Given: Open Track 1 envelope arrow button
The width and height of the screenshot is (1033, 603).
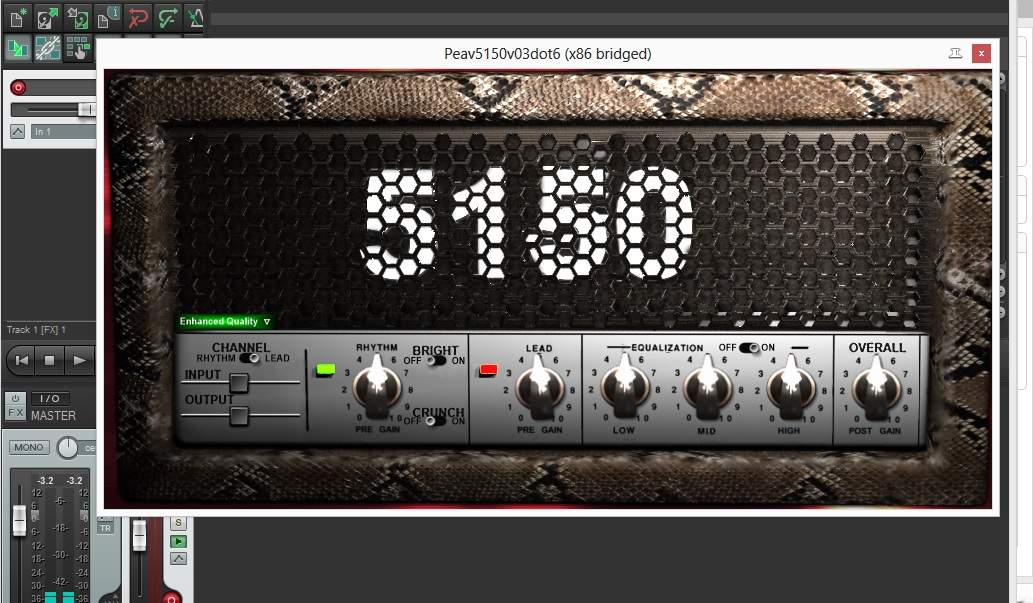Looking at the screenshot, I should pyautogui.click(x=18, y=131).
